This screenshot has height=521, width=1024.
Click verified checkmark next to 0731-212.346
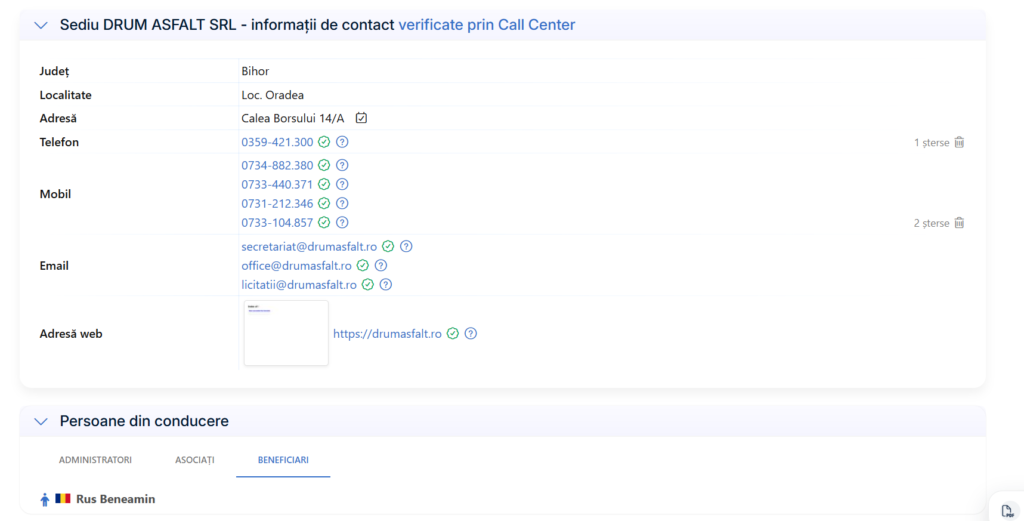point(324,203)
